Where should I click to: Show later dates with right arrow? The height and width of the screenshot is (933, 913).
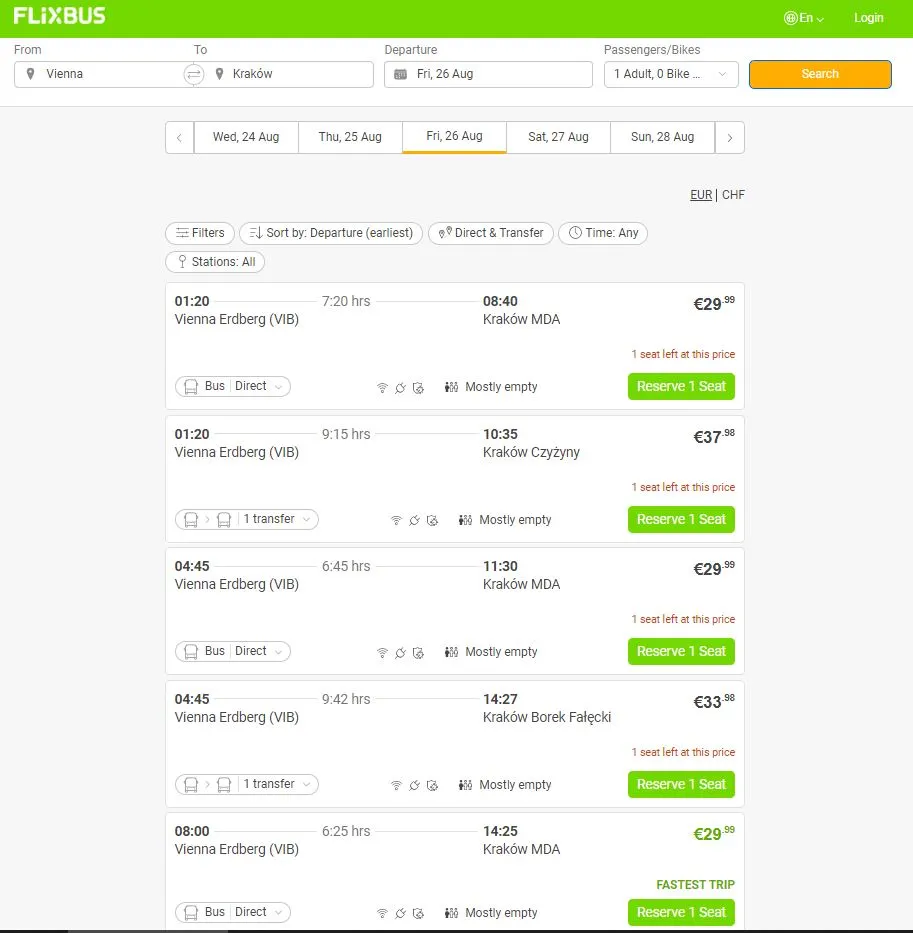730,137
